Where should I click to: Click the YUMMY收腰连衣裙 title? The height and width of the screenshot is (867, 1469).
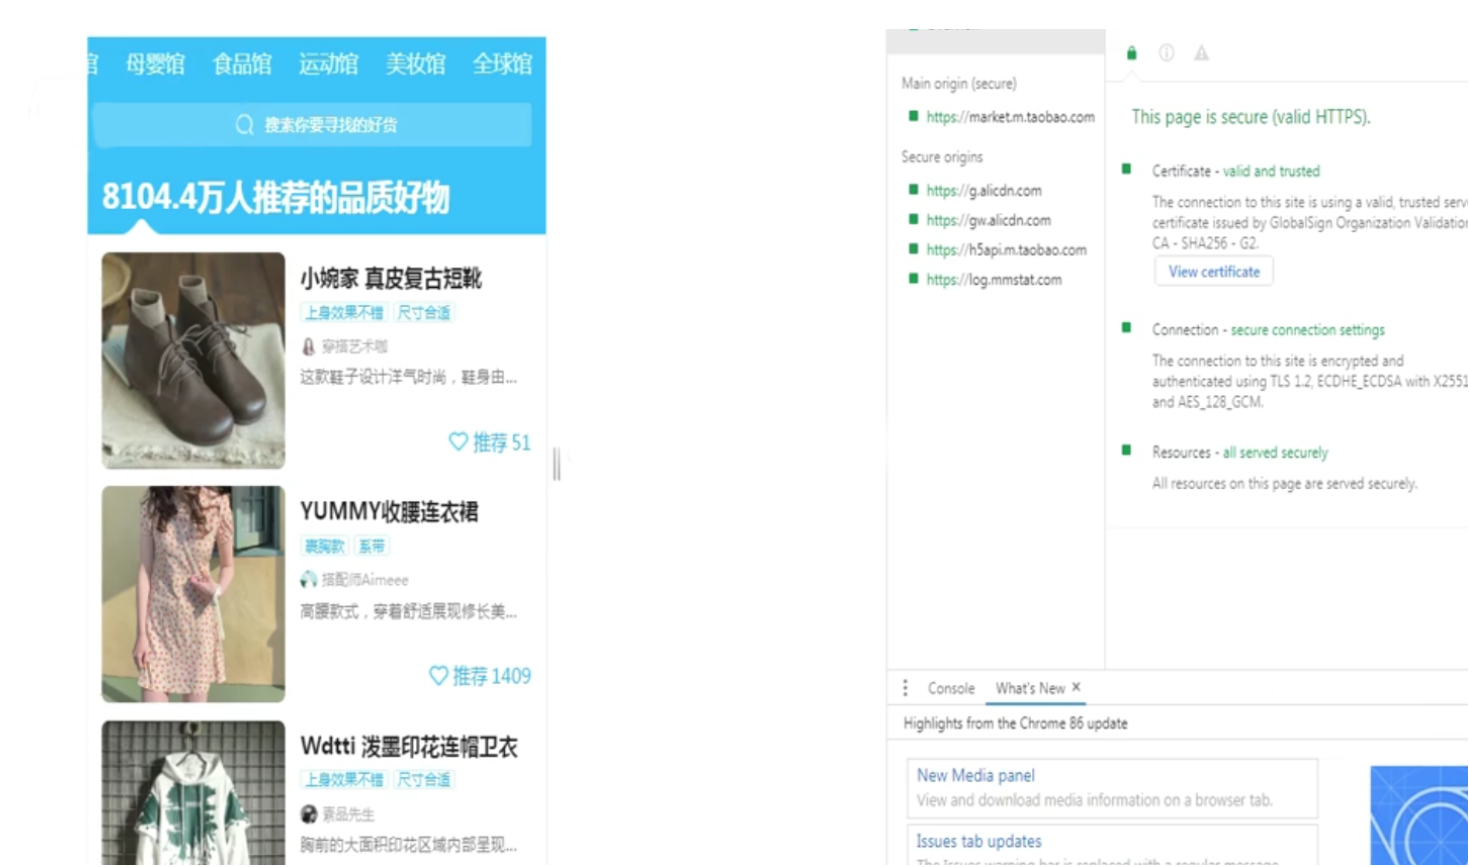pyautogui.click(x=389, y=512)
